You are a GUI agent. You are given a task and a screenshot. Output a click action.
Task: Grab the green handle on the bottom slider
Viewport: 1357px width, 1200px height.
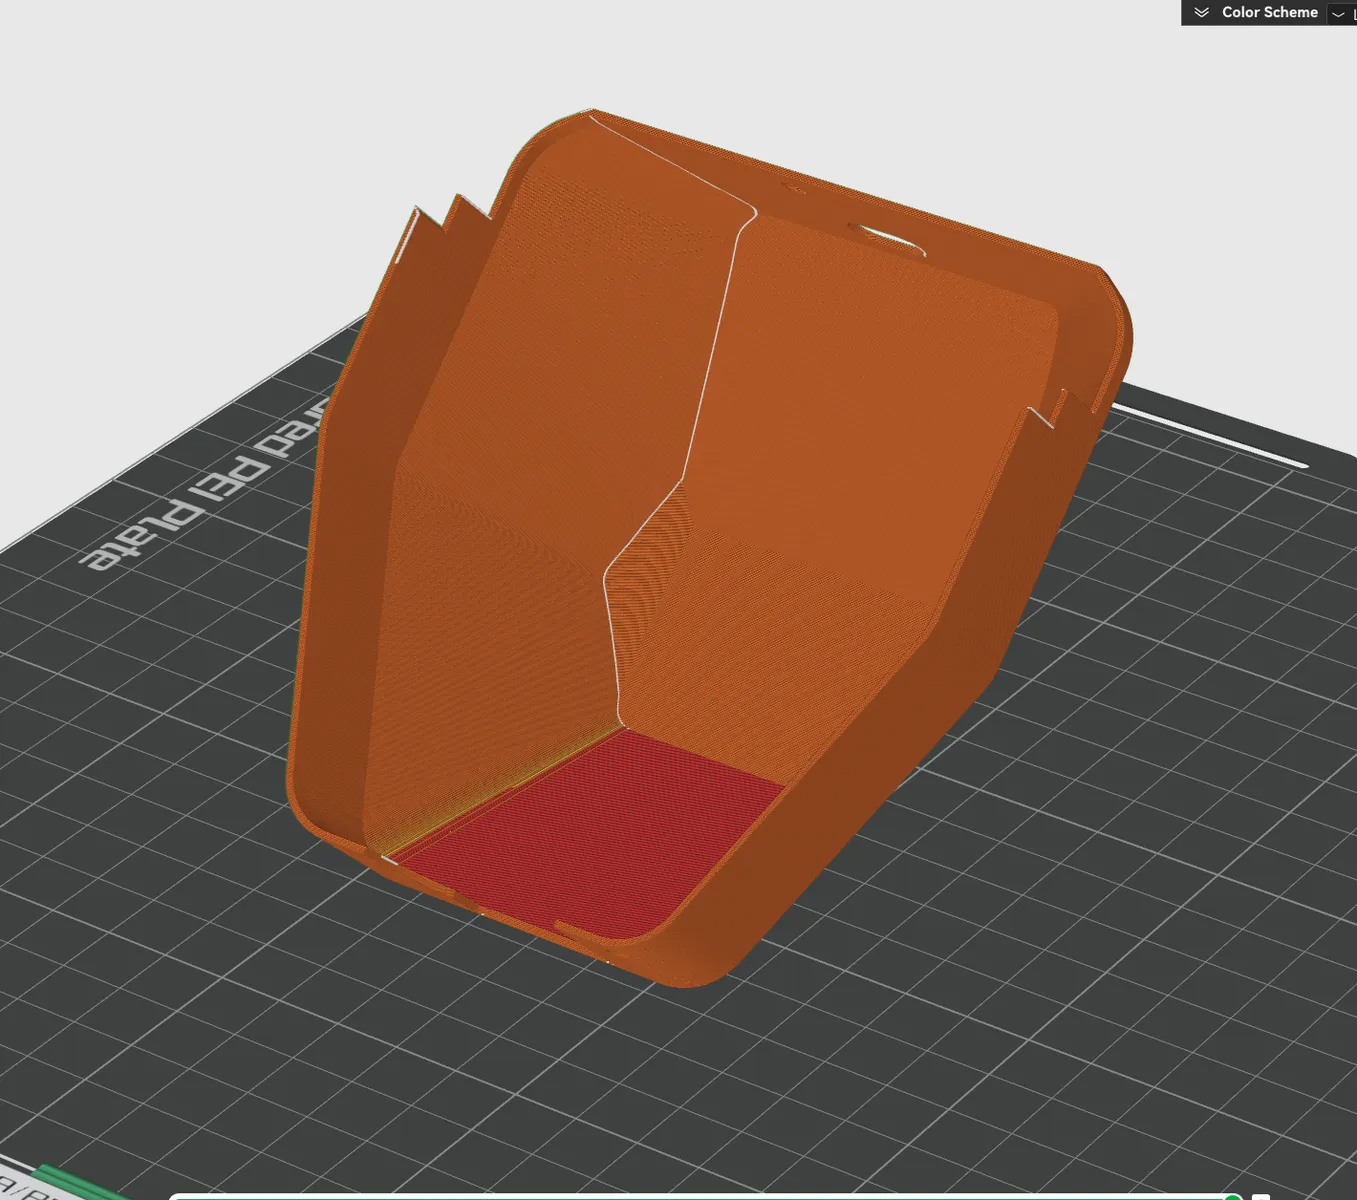1234,1197
